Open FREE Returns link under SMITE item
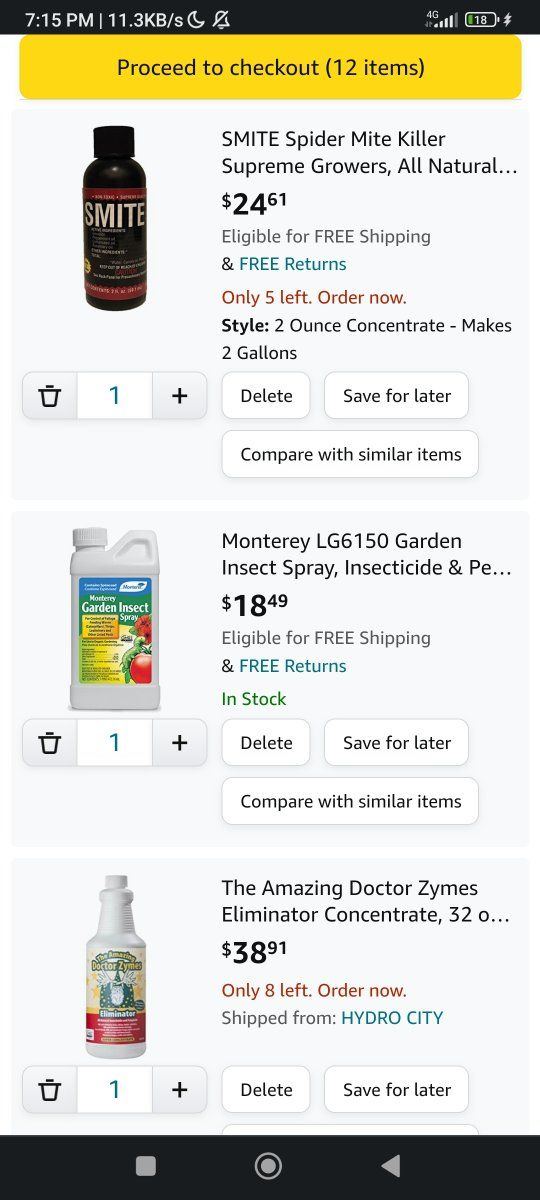The image size is (540, 1200). coord(293,264)
